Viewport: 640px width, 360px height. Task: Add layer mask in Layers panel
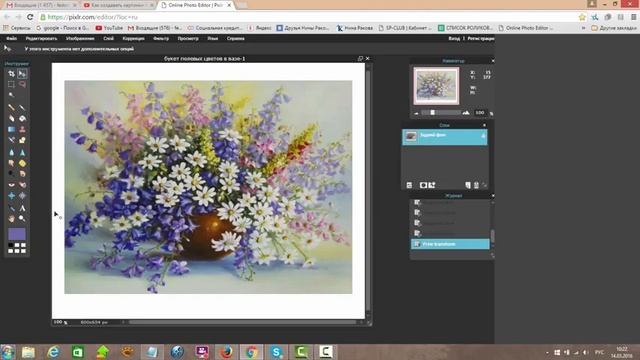pos(423,185)
